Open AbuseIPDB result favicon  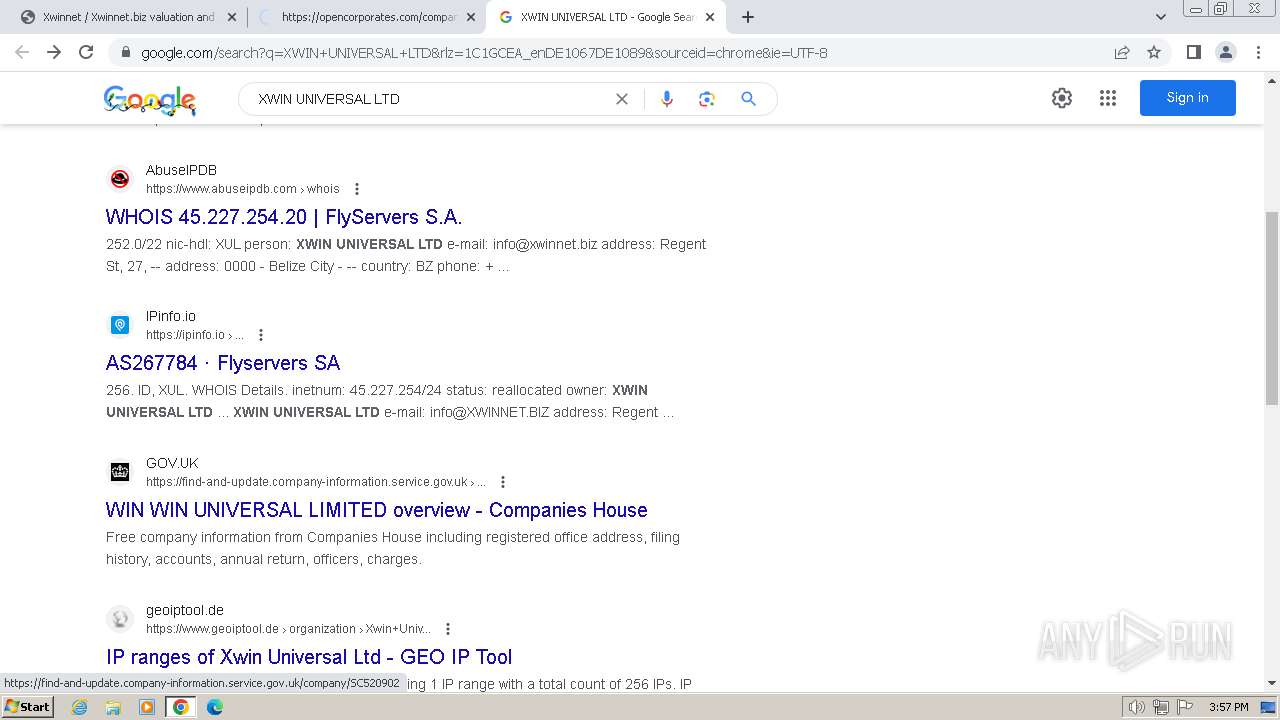point(120,179)
